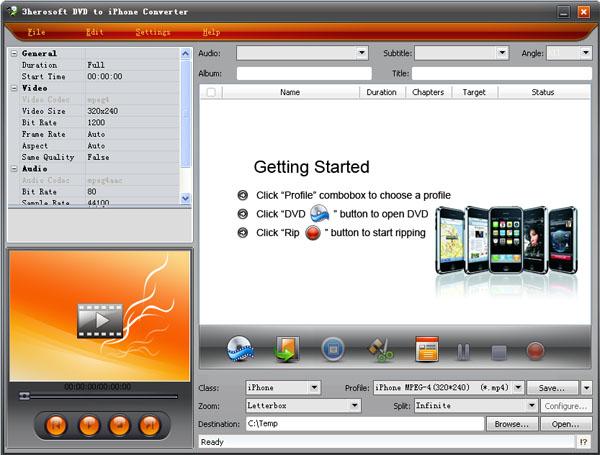Select the Start Time value 00:00:00

click(105, 76)
